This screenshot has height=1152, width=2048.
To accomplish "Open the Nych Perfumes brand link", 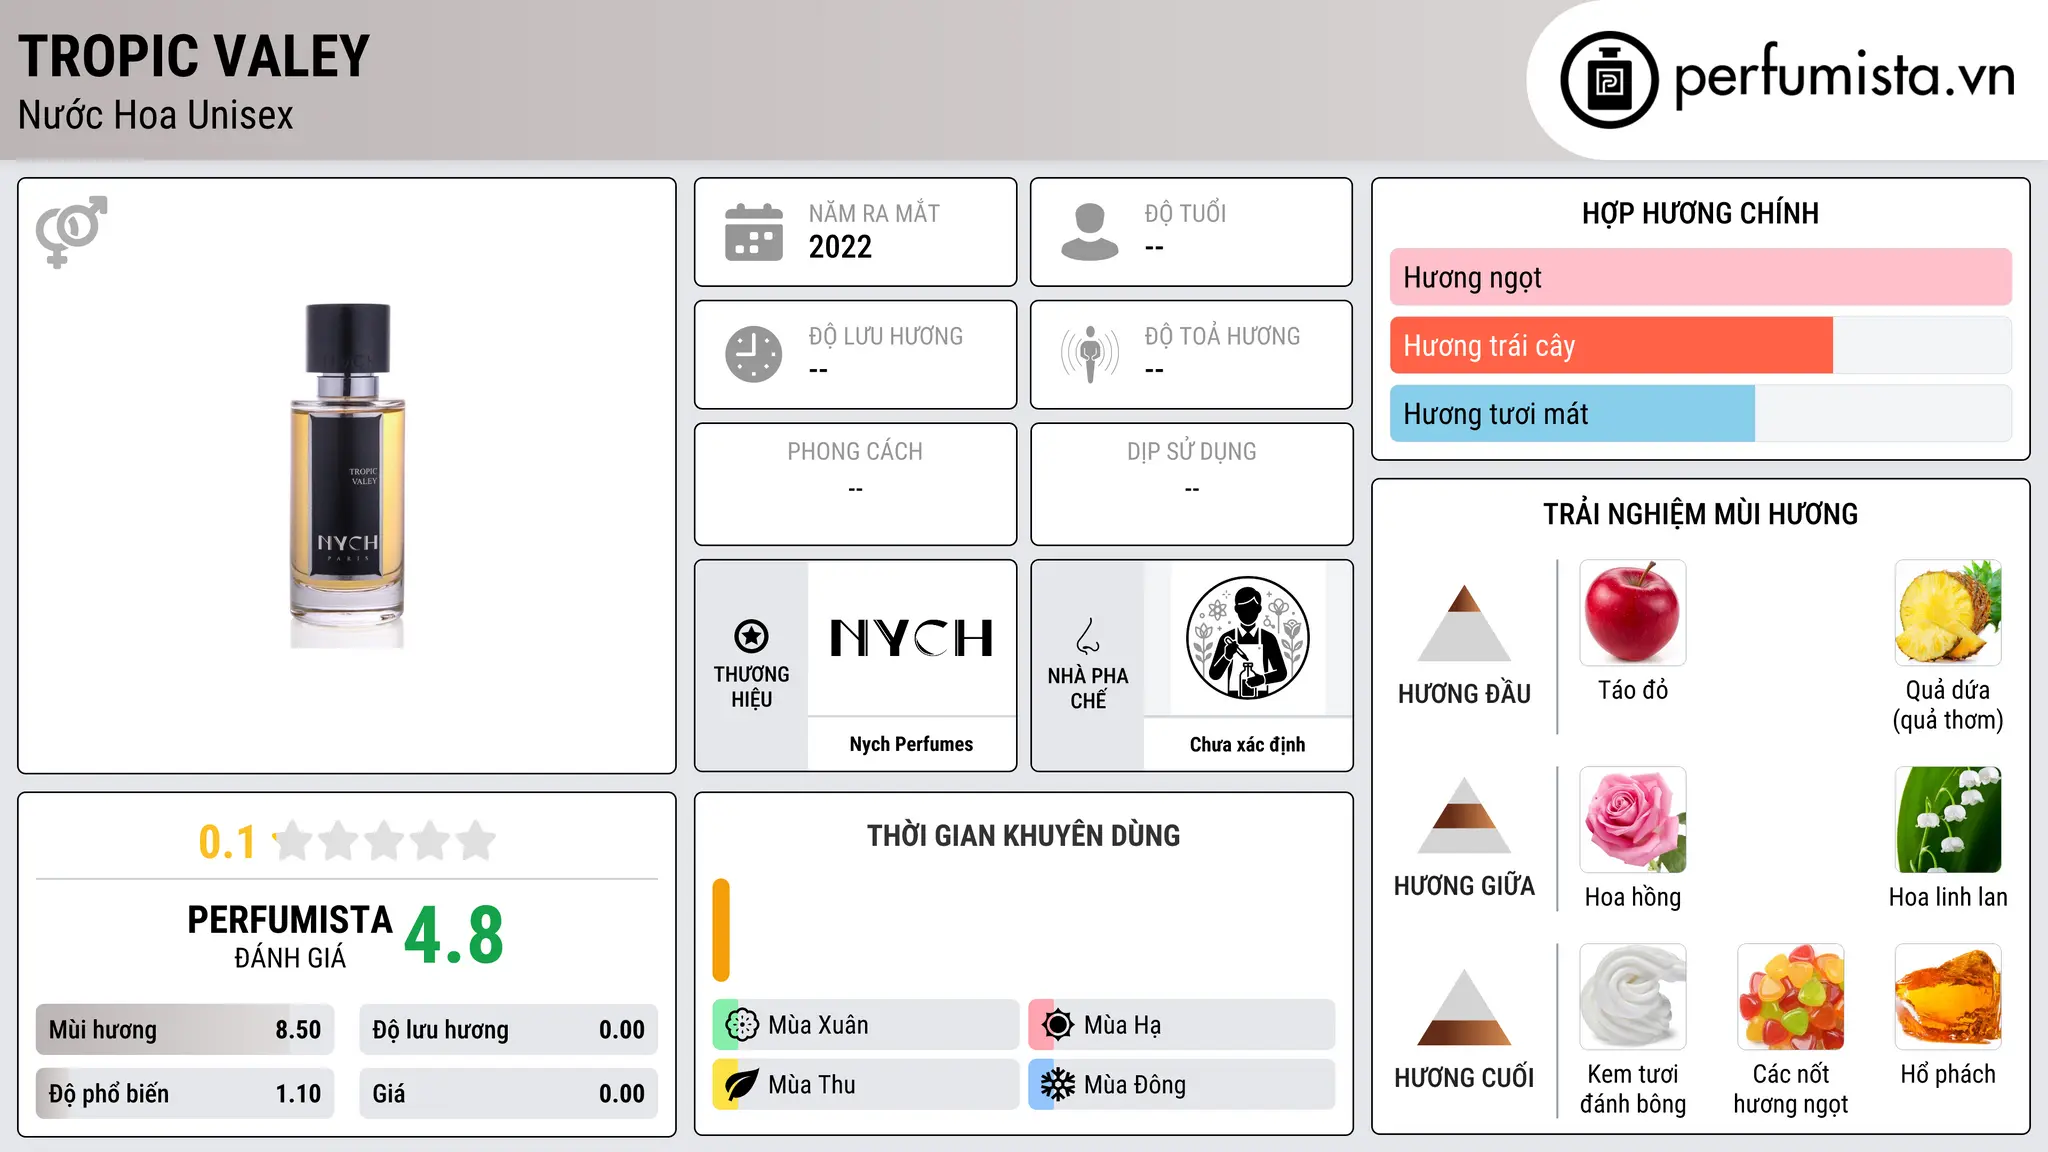I will 911,744.
